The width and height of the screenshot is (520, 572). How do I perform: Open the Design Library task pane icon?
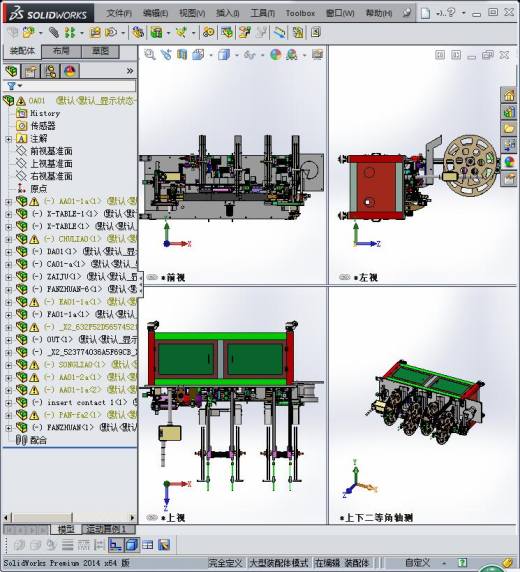coord(509,112)
